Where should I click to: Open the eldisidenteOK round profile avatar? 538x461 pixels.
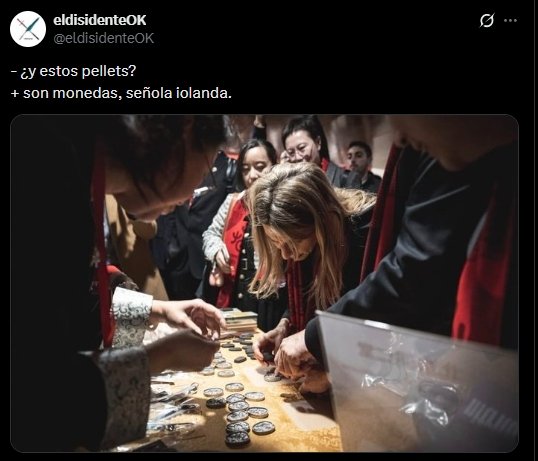coord(28,29)
